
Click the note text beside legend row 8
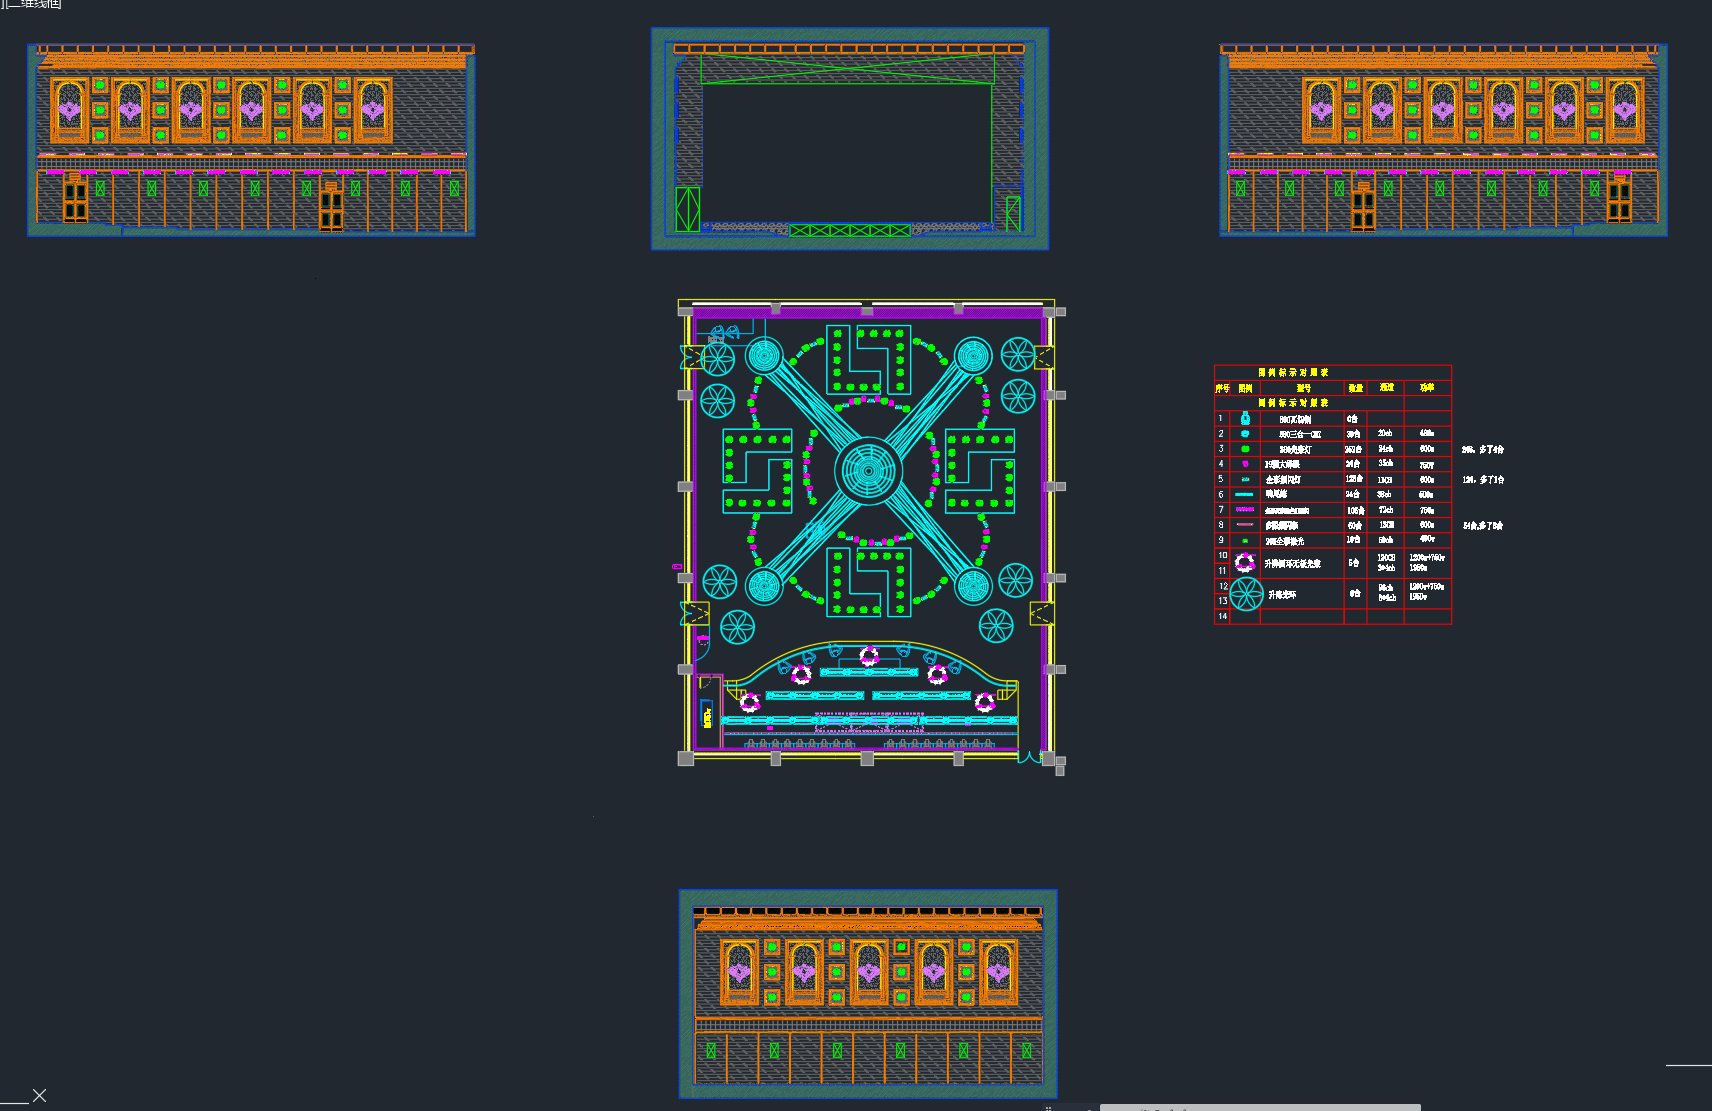tap(1483, 525)
